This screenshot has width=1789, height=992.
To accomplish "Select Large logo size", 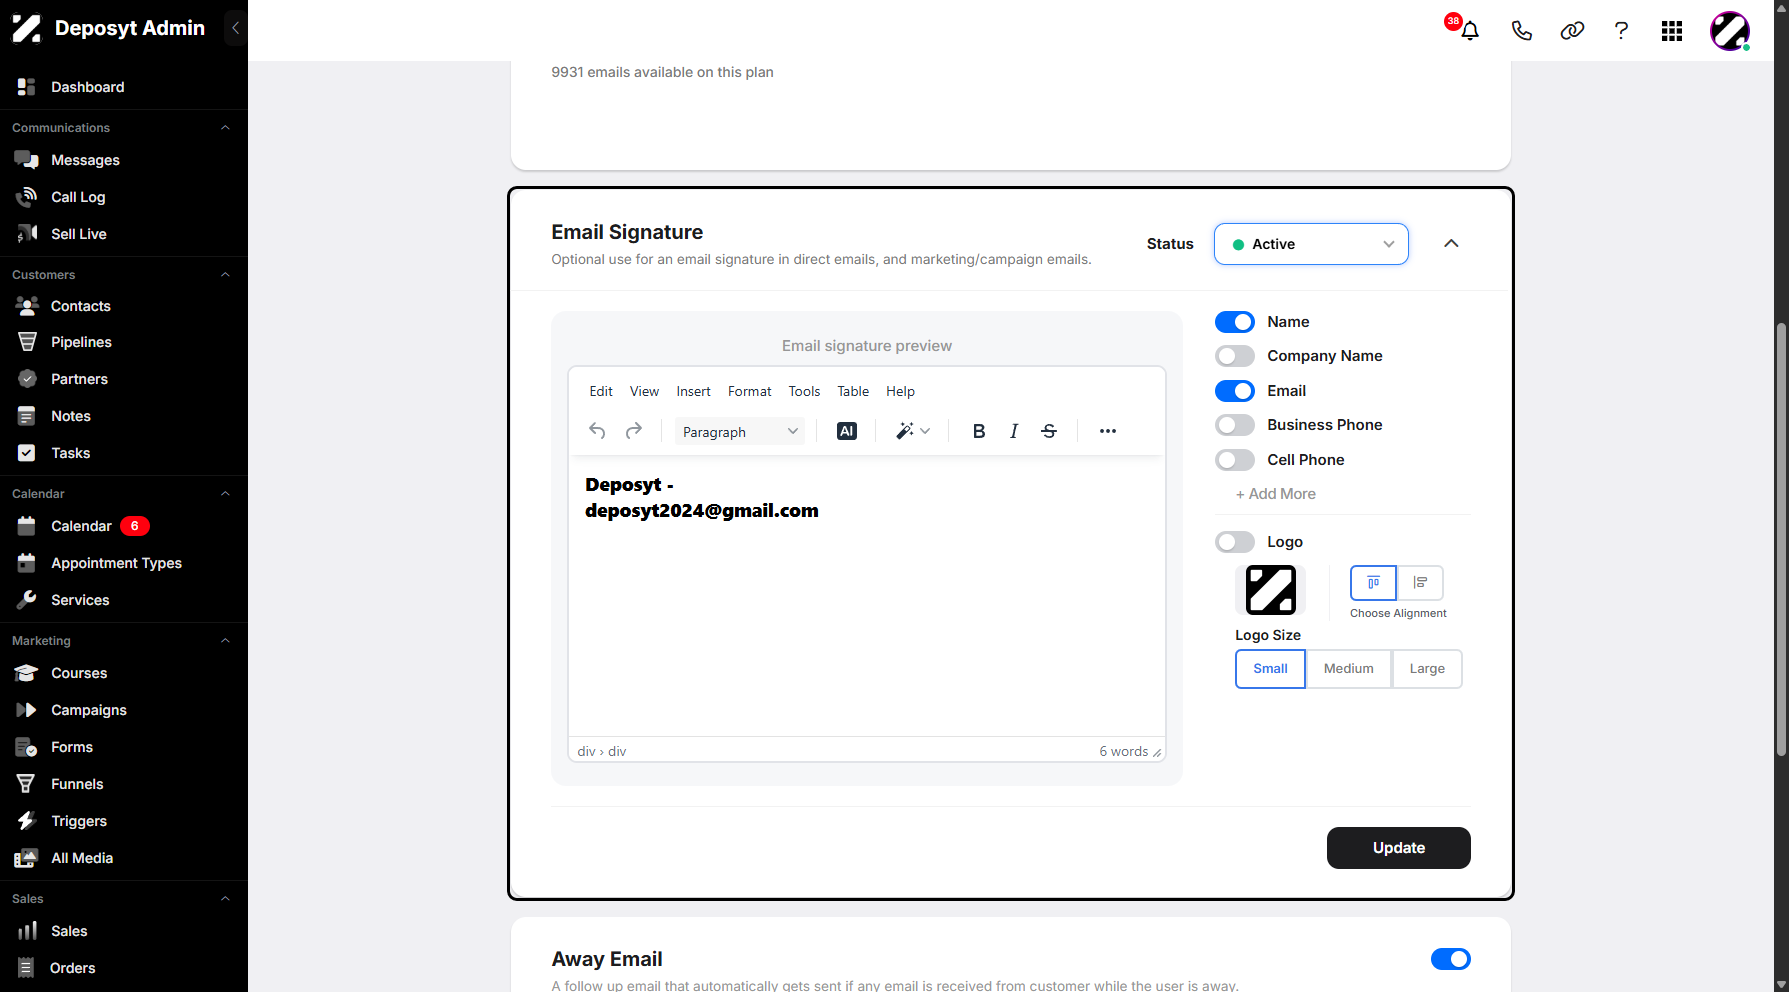I will click(1427, 669).
